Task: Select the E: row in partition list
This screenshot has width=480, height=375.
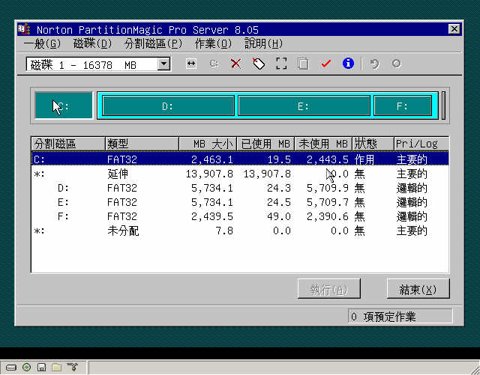Action: point(240,202)
